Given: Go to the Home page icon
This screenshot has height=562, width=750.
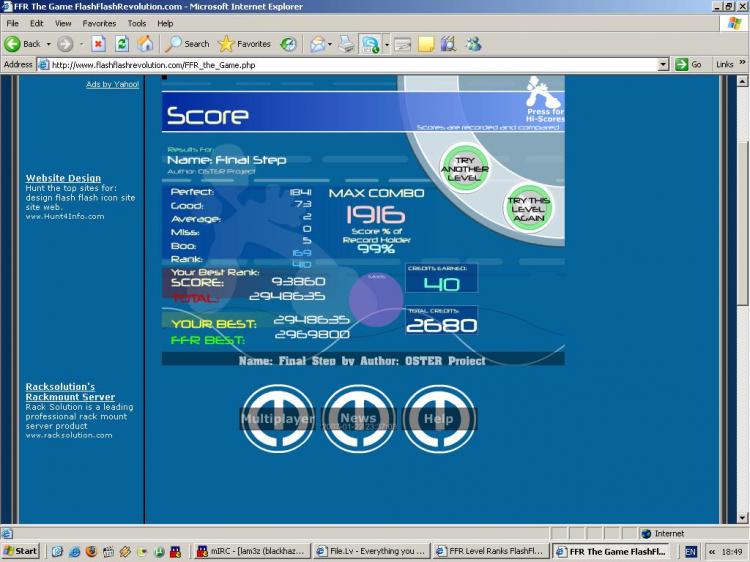Looking at the screenshot, I should pyautogui.click(x=145, y=44).
